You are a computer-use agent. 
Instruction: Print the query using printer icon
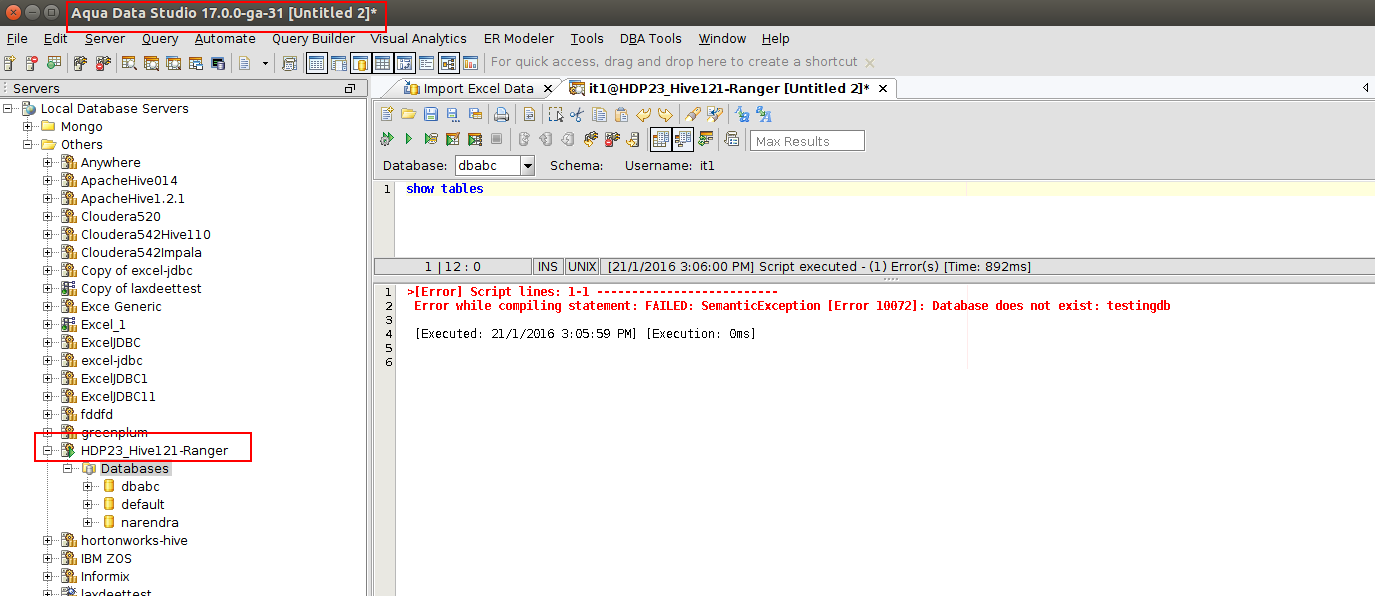point(501,114)
